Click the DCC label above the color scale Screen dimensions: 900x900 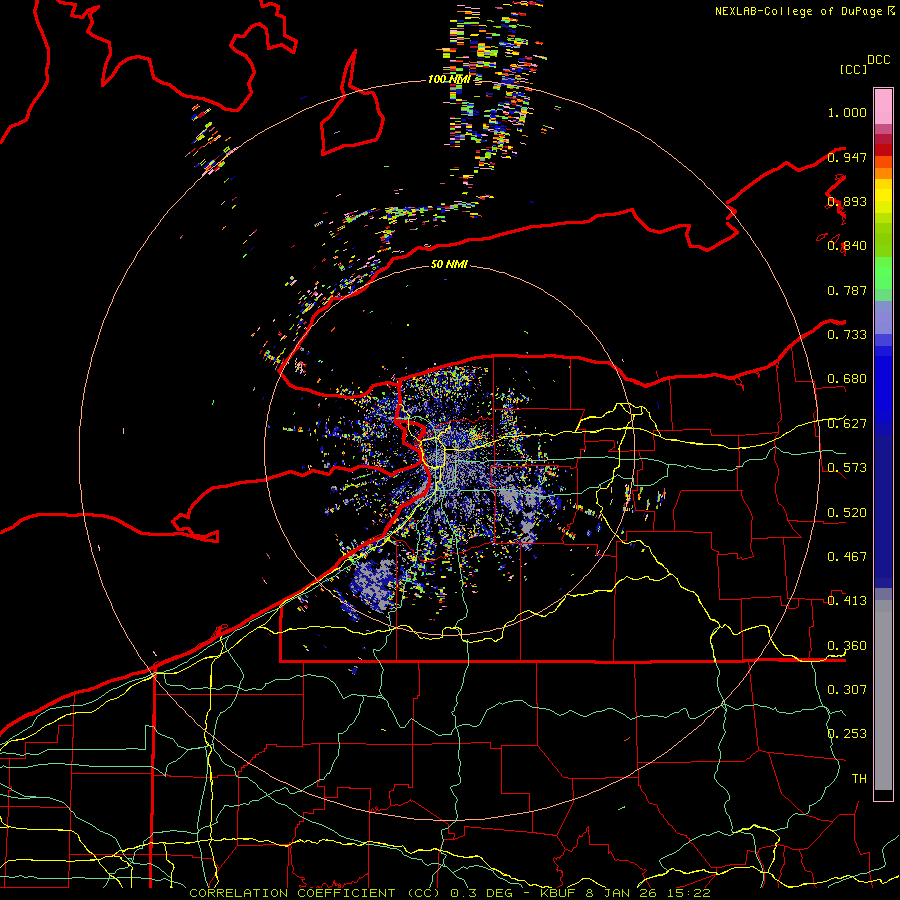[x=878, y=60]
